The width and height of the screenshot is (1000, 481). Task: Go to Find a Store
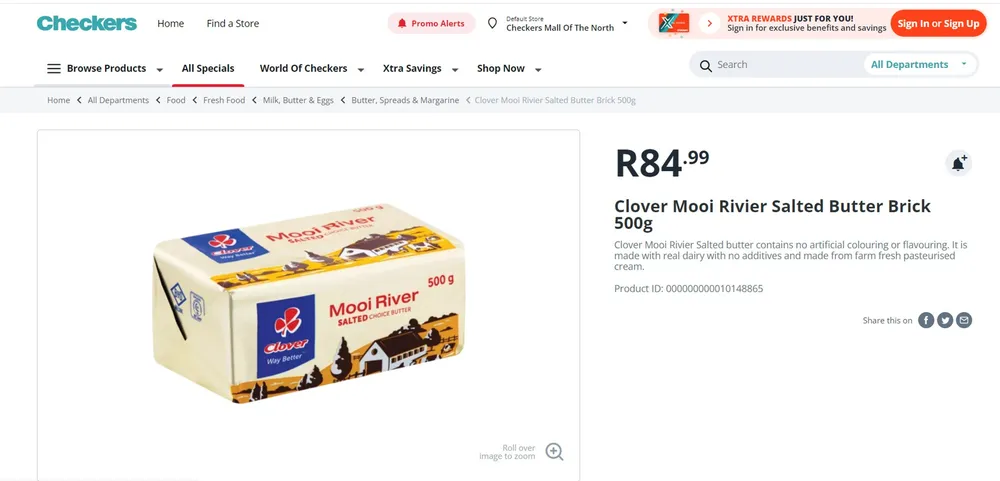(x=233, y=23)
